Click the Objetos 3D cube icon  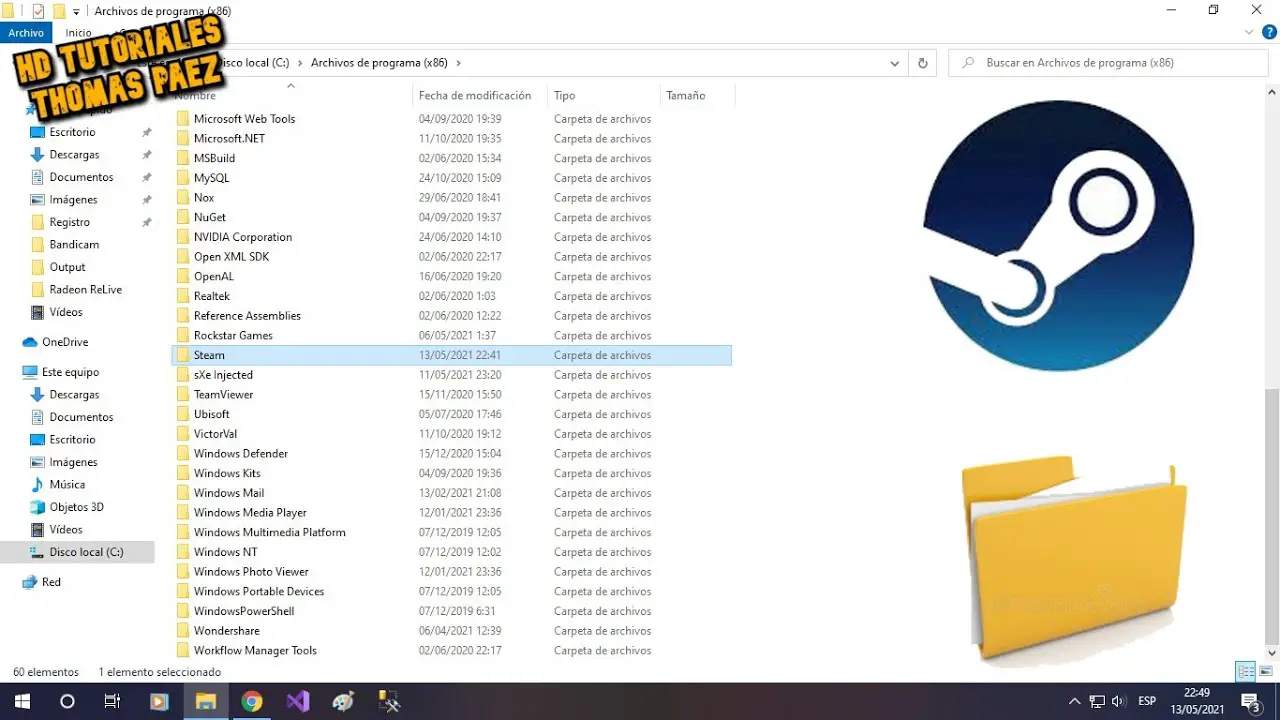point(38,507)
